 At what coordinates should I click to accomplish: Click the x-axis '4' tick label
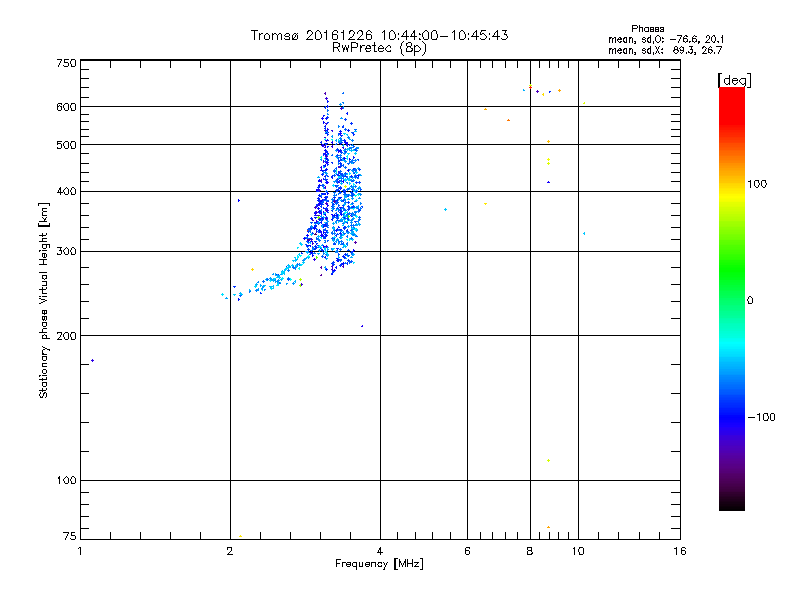click(x=380, y=551)
